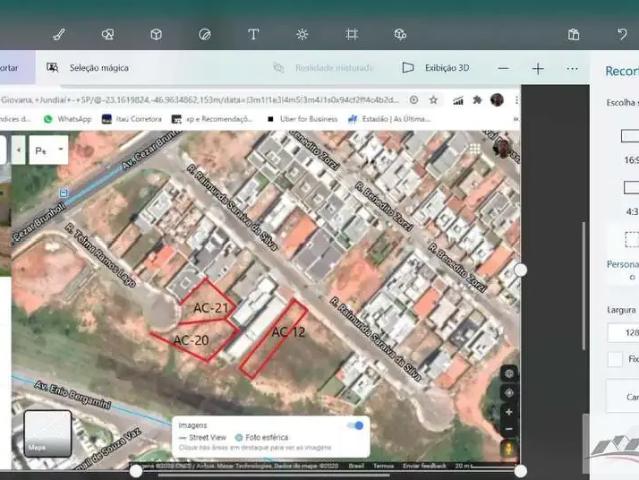Click the bookmark star in address bar
639x480 pixels.
click(433, 100)
